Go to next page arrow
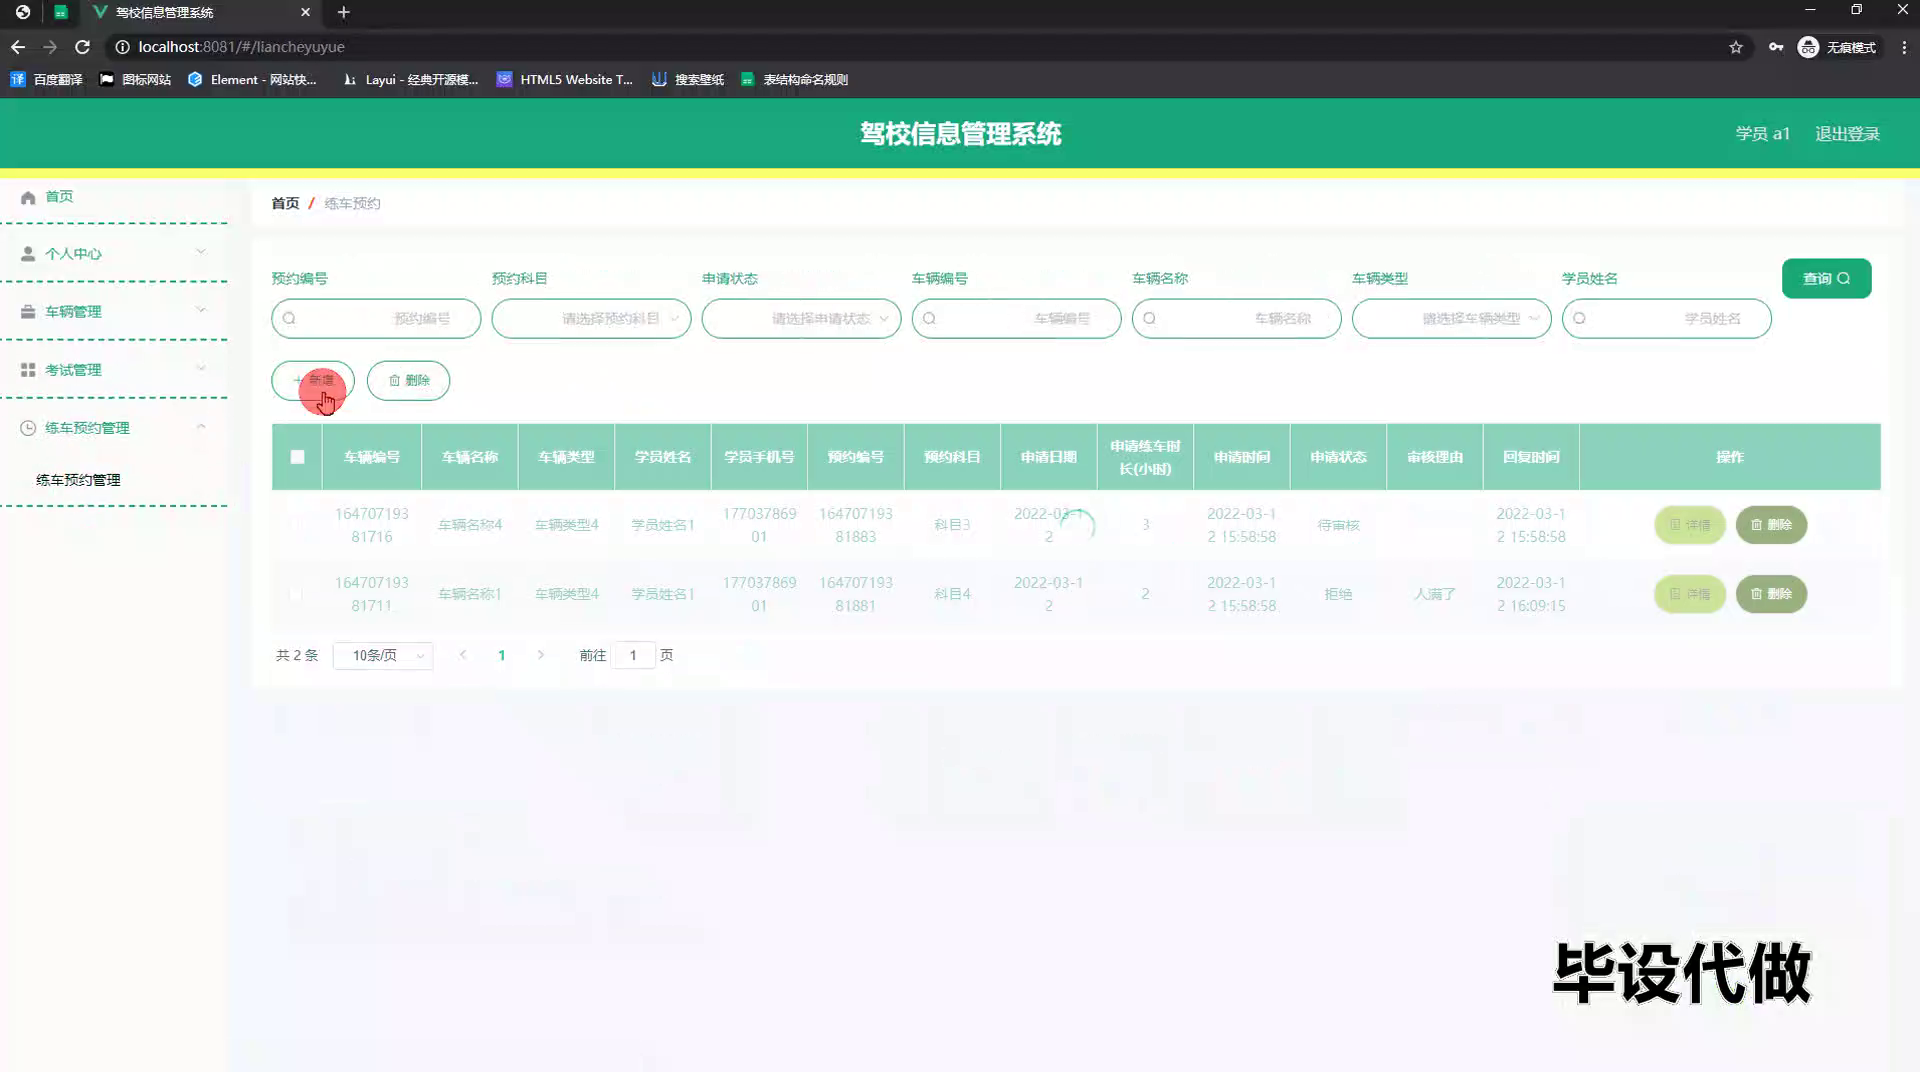The image size is (1920, 1072). click(x=541, y=655)
